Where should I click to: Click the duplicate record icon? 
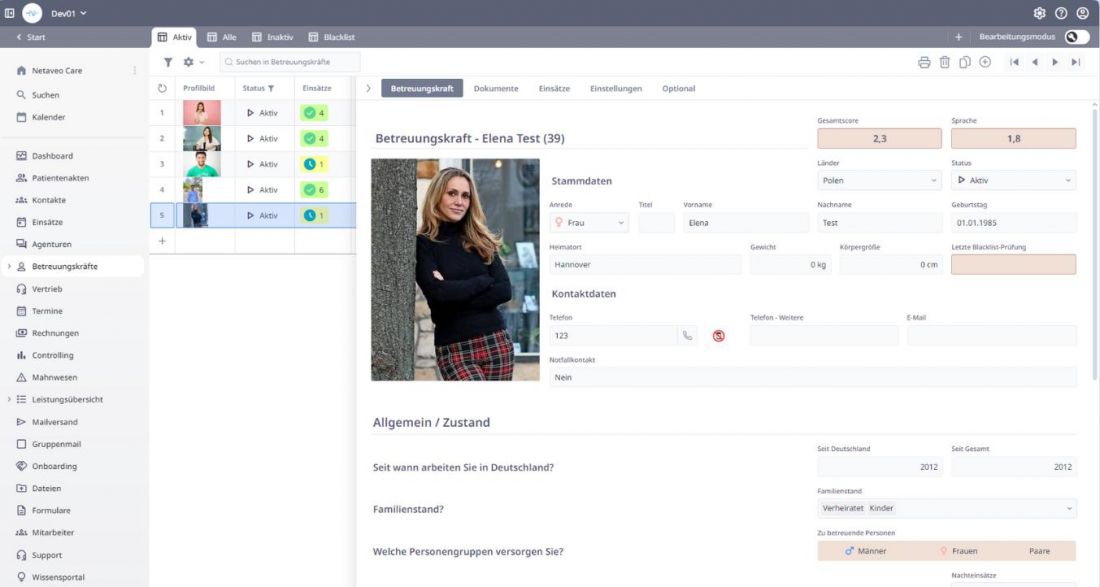(x=965, y=62)
